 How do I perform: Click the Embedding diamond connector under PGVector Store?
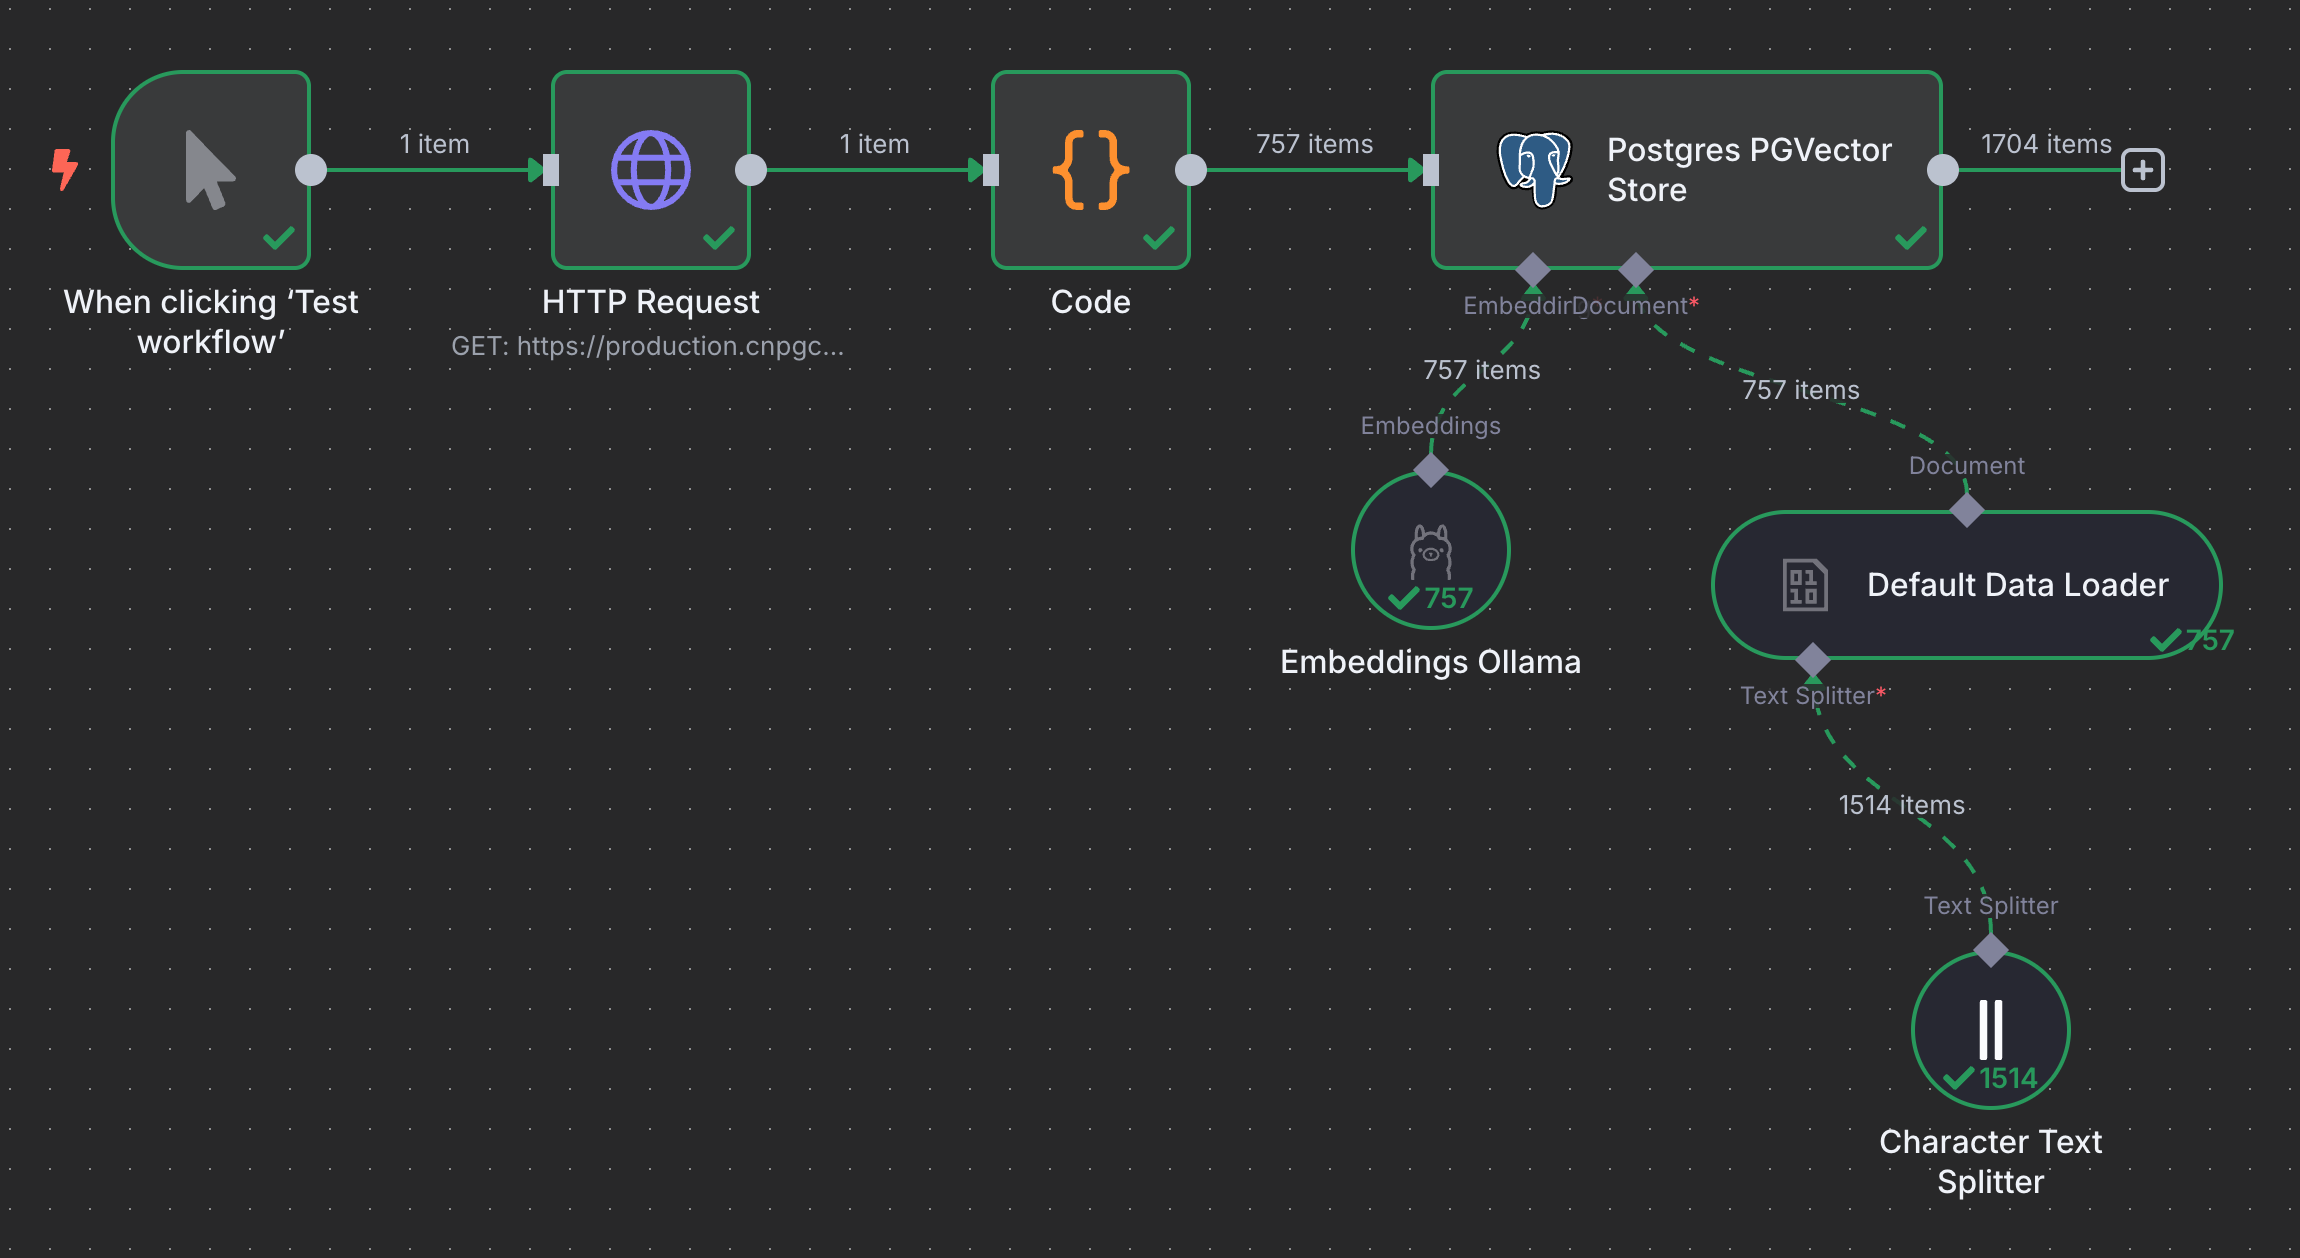pyautogui.click(x=1533, y=270)
